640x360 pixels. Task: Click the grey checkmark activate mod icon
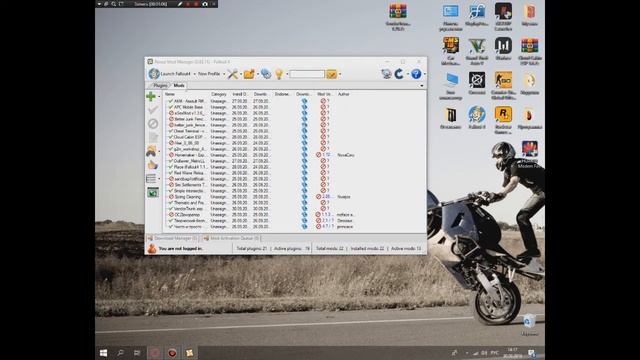(x=153, y=110)
